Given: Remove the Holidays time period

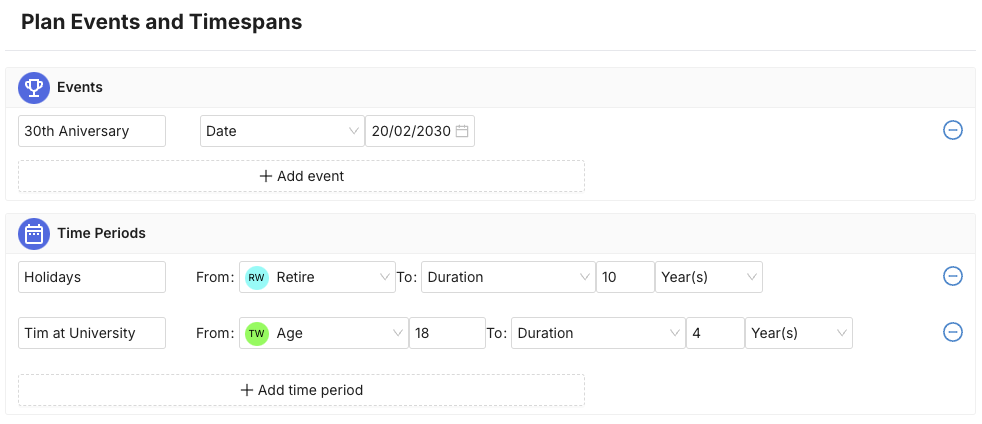Looking at the screenshot, I should tap(953, 277).
